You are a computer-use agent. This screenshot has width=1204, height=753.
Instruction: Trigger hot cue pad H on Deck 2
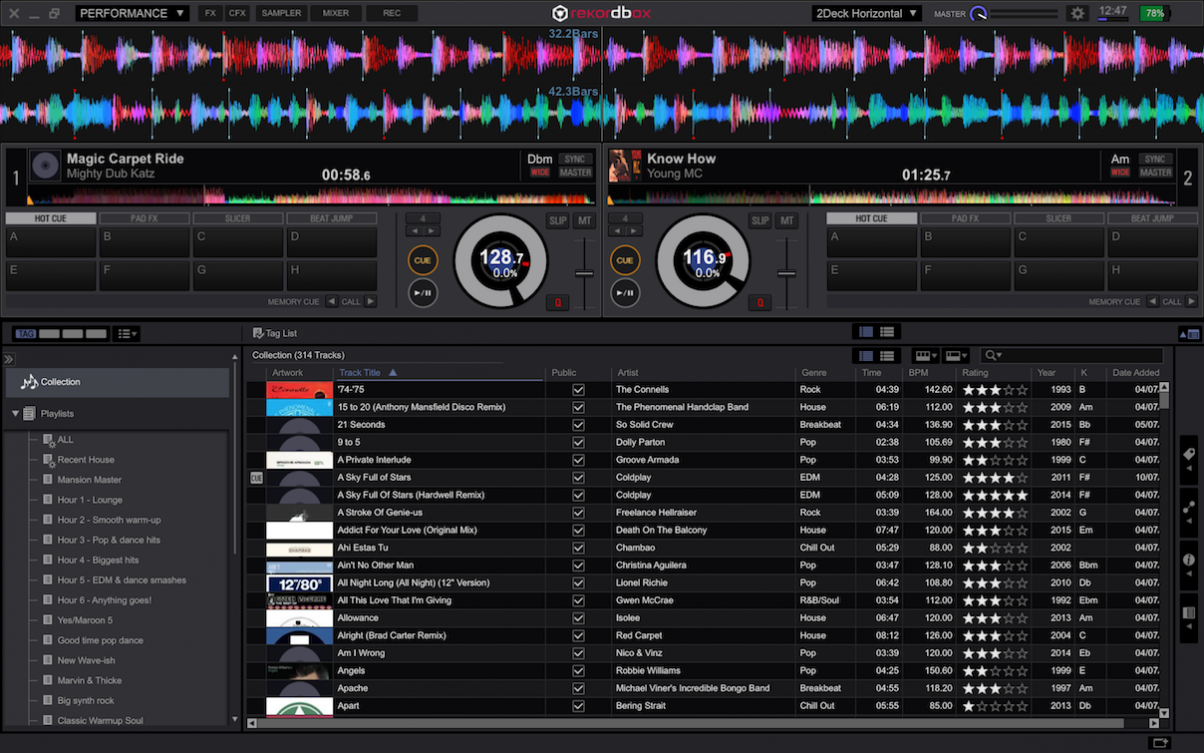tap(1152, 275)
